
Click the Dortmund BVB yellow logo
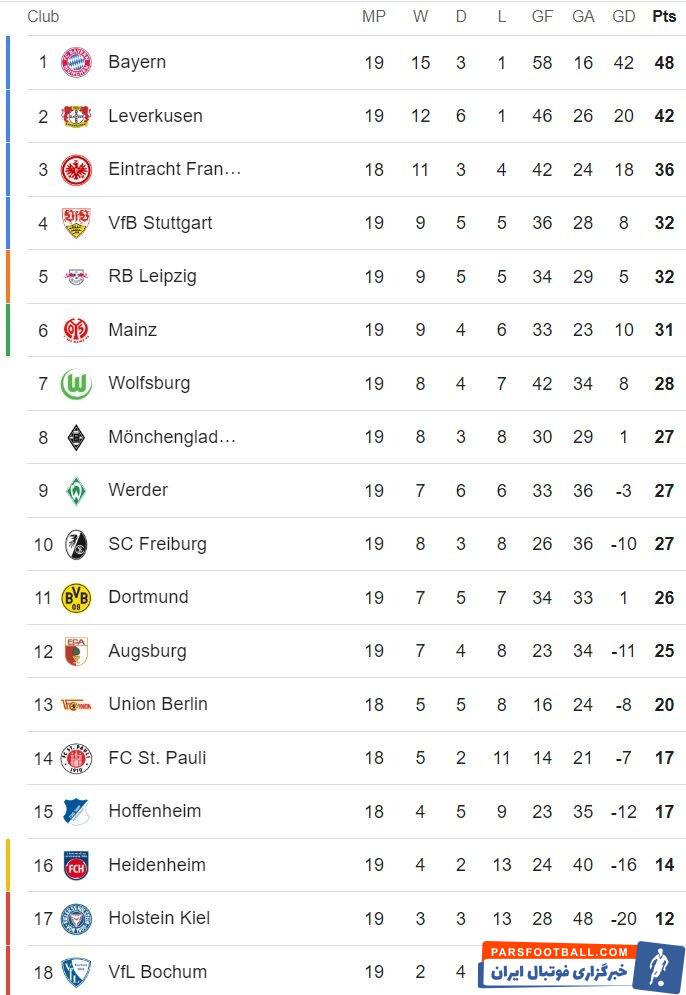[76, 598]
